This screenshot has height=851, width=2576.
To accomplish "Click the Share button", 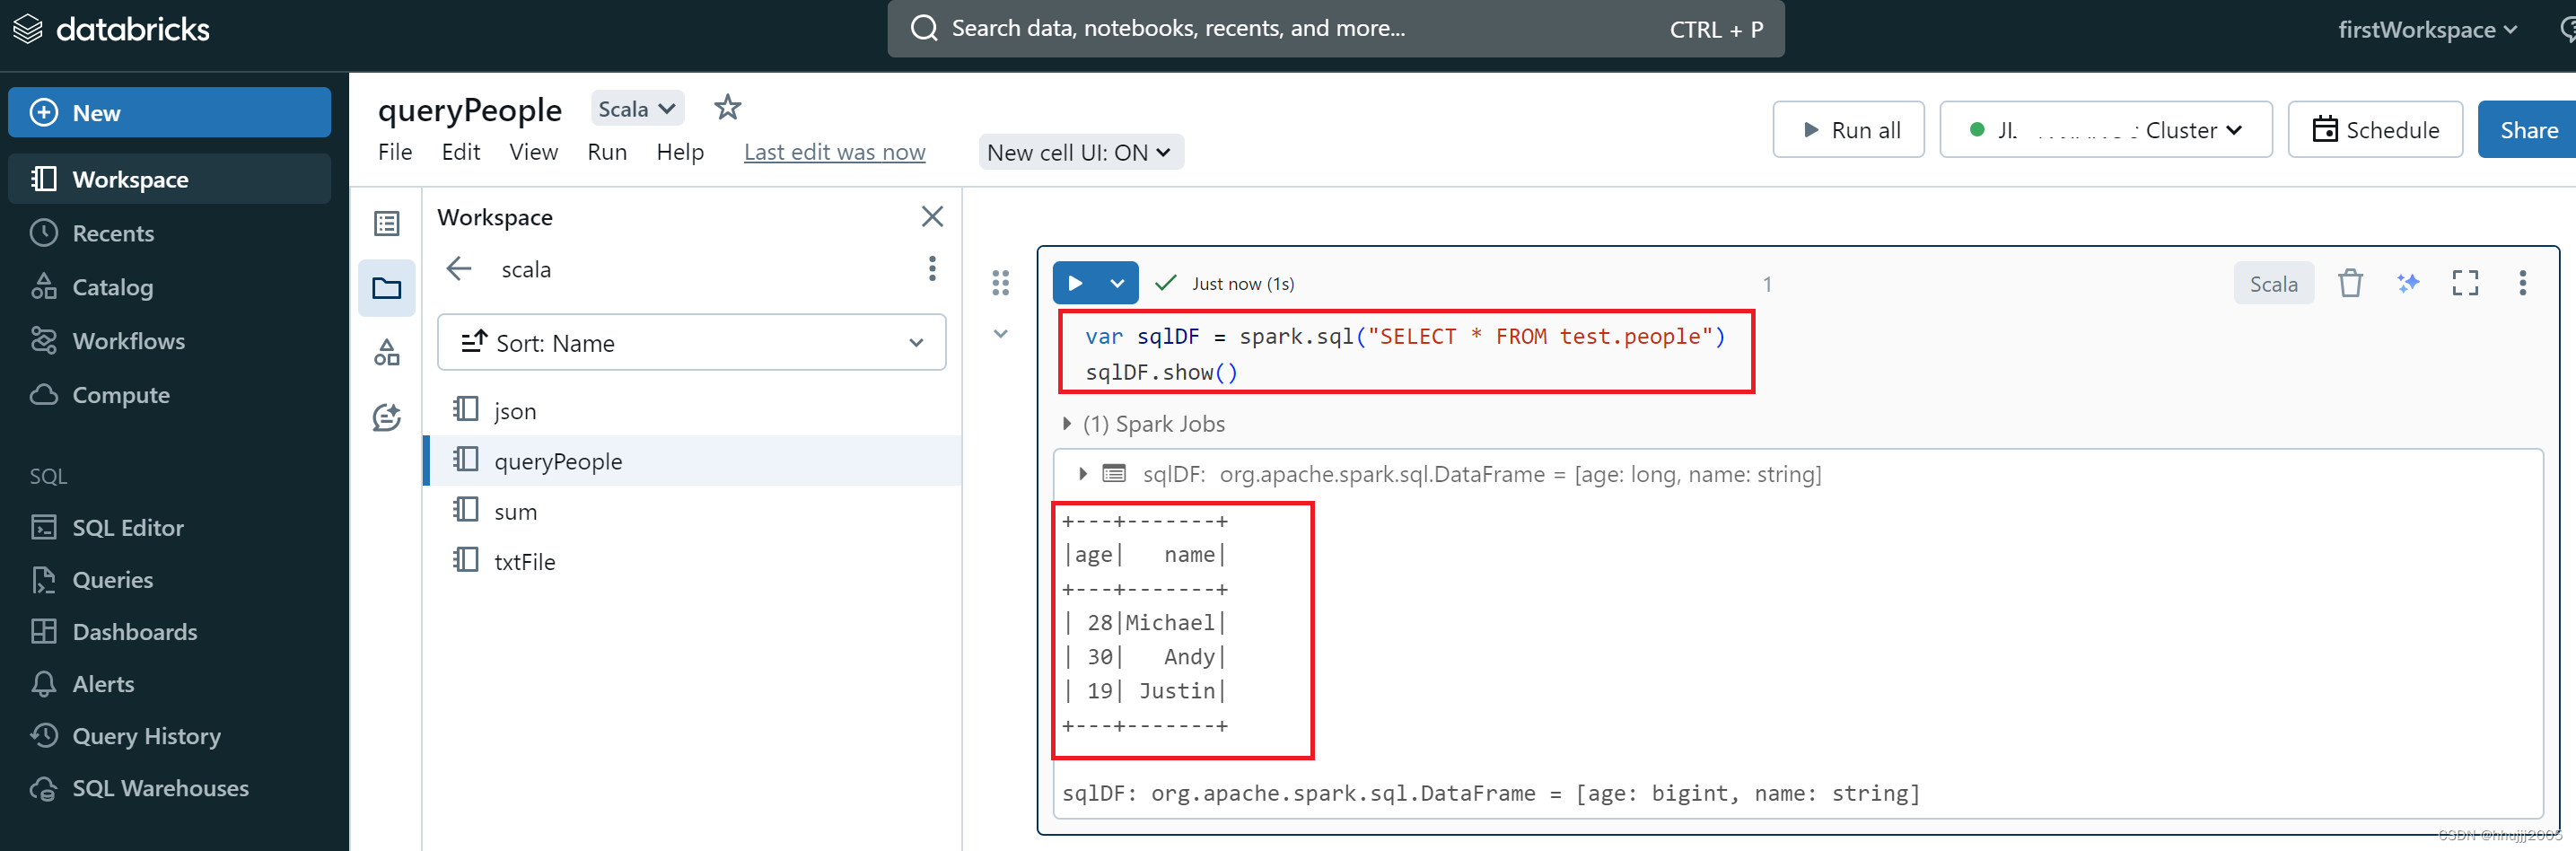I will 2528,129.
